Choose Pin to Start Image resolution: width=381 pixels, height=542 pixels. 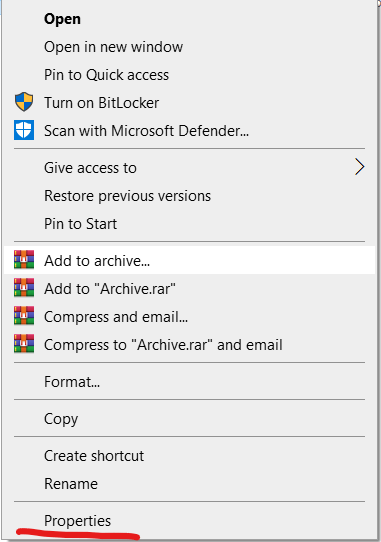tap(189, 224)
